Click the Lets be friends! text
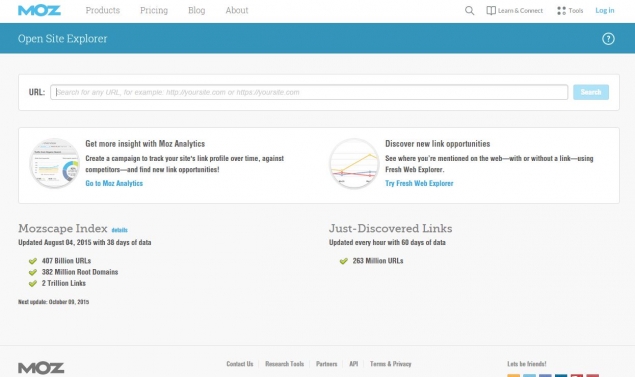 pyautogui.click(x=526, y=364)
